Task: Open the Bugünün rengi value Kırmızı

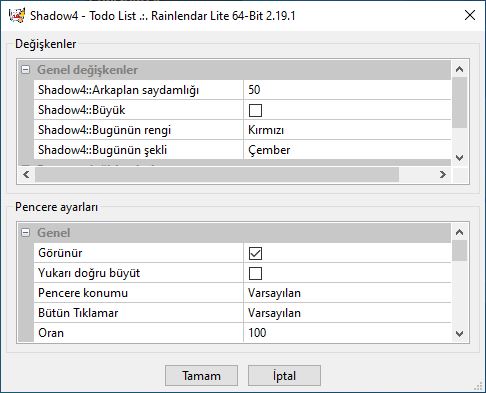Action: [347, 130]
